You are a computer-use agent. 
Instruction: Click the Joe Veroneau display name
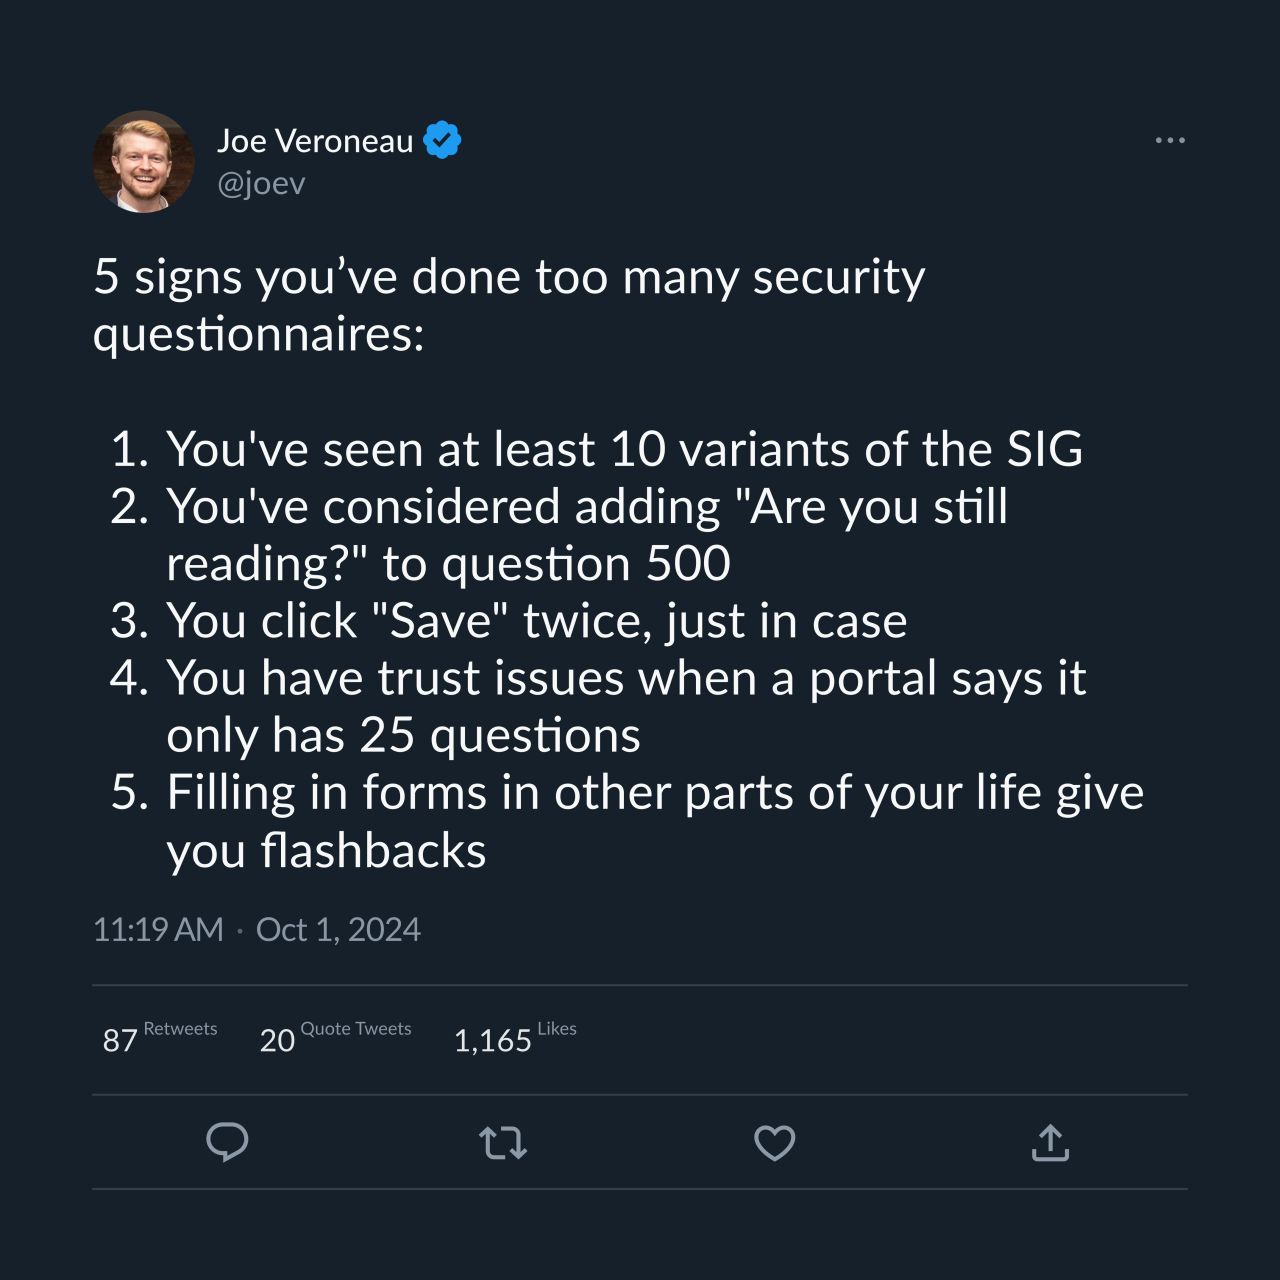(x=314, y=141)
